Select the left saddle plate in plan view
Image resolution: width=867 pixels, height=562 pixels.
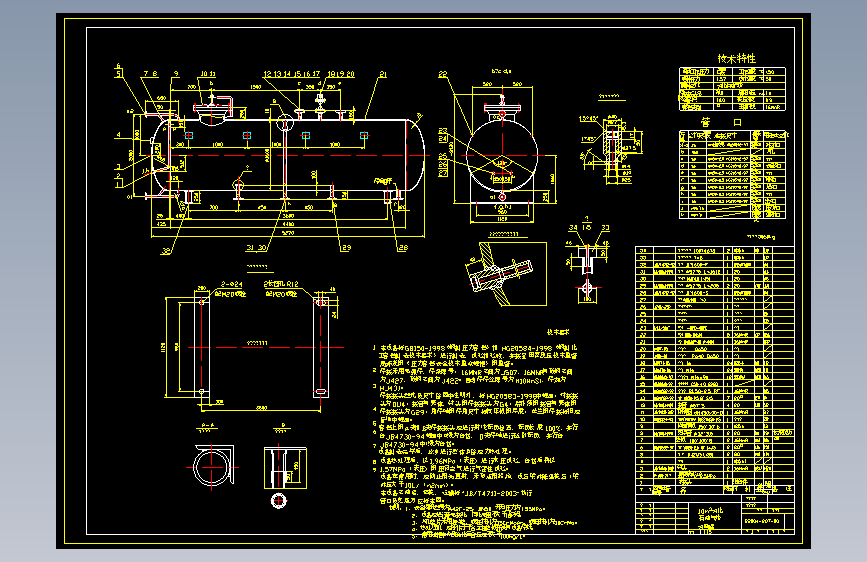click(x=202, y=347)
